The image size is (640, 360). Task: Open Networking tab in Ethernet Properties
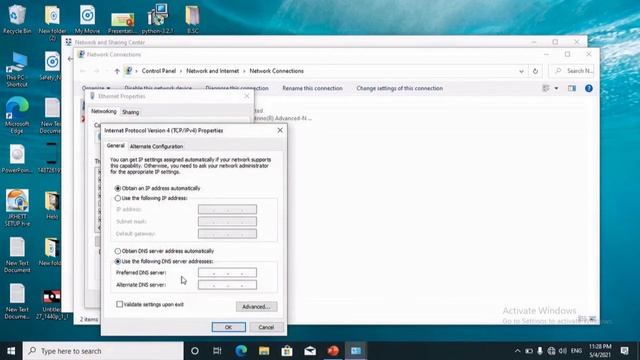pyautogui.click(x=104, y=111)
